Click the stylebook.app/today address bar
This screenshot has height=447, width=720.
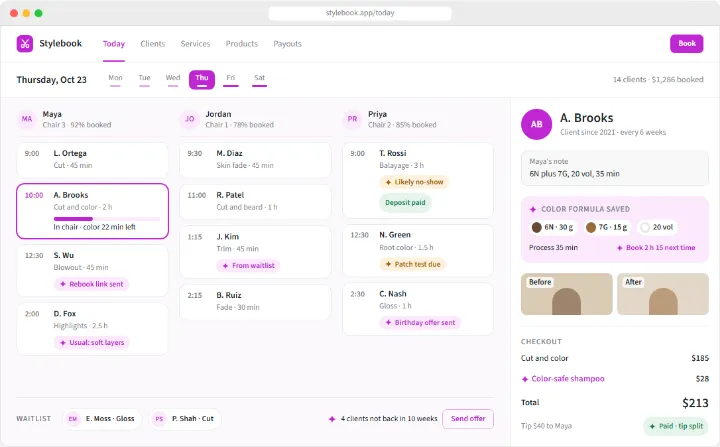point(360,13)
